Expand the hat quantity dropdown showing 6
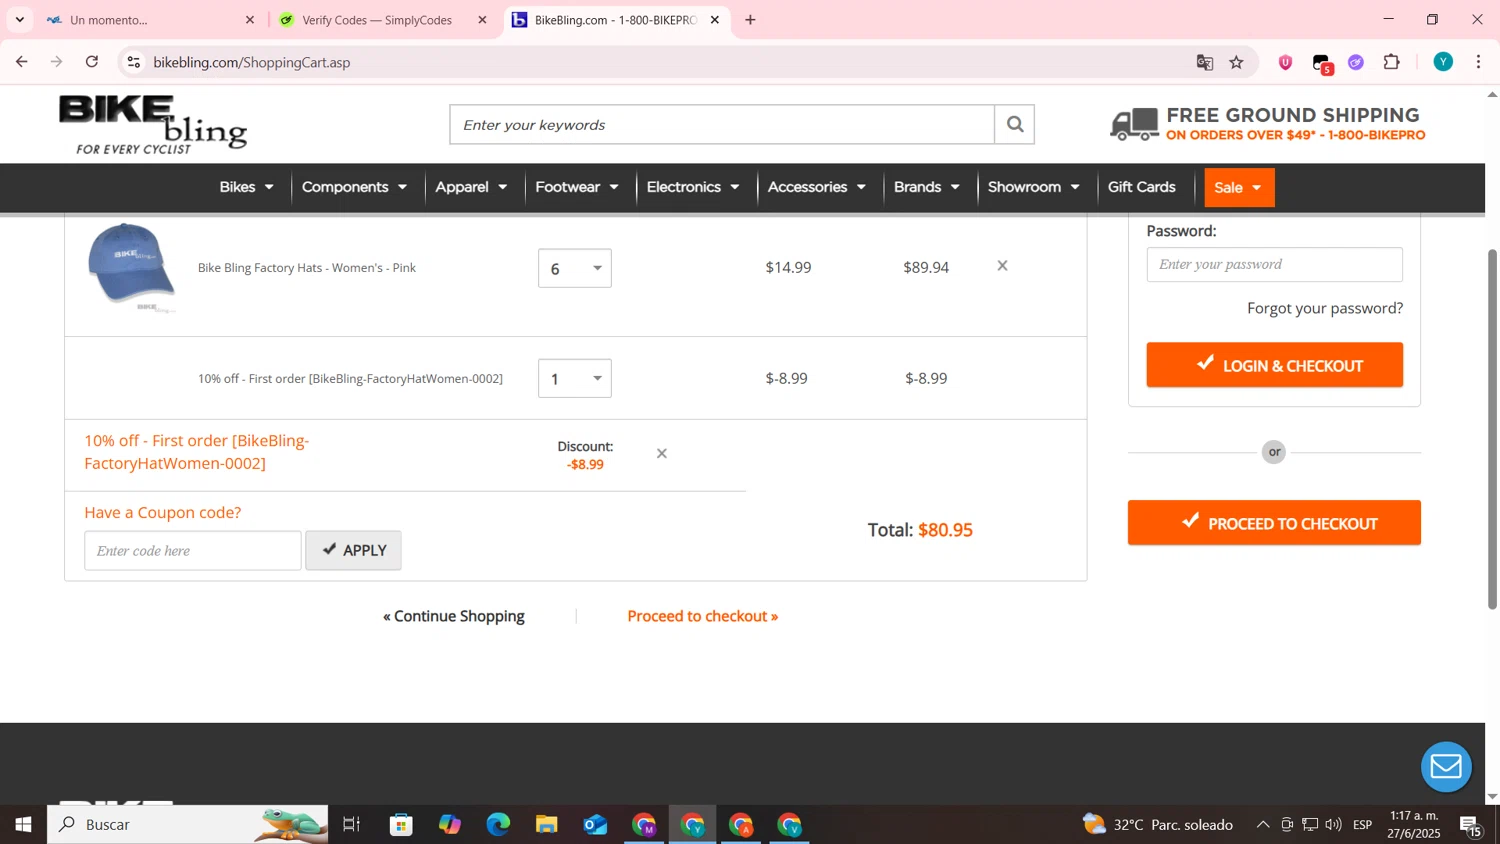 pos(575,268)
